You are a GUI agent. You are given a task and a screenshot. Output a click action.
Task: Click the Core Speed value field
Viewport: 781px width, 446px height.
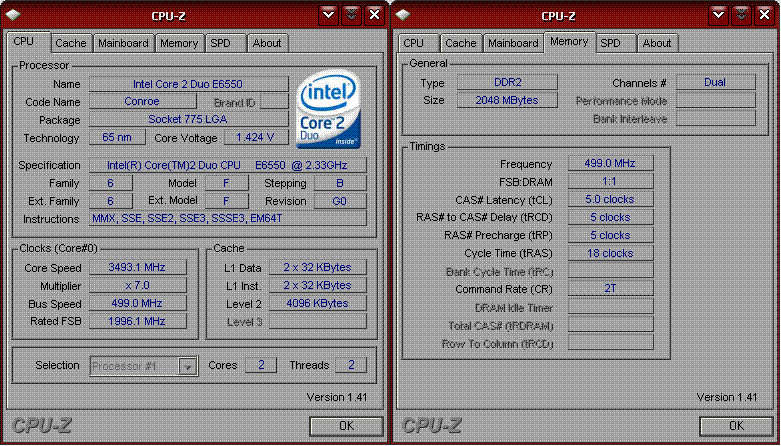coord(137,267)
